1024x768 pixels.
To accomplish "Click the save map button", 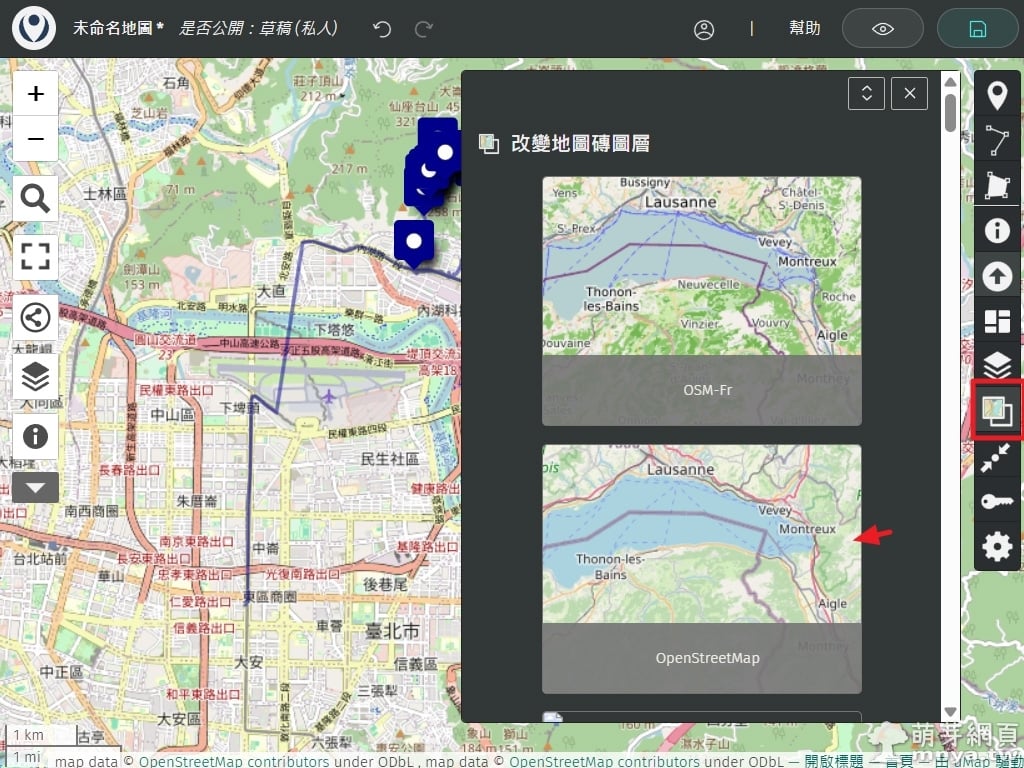I will click(977, 29).
